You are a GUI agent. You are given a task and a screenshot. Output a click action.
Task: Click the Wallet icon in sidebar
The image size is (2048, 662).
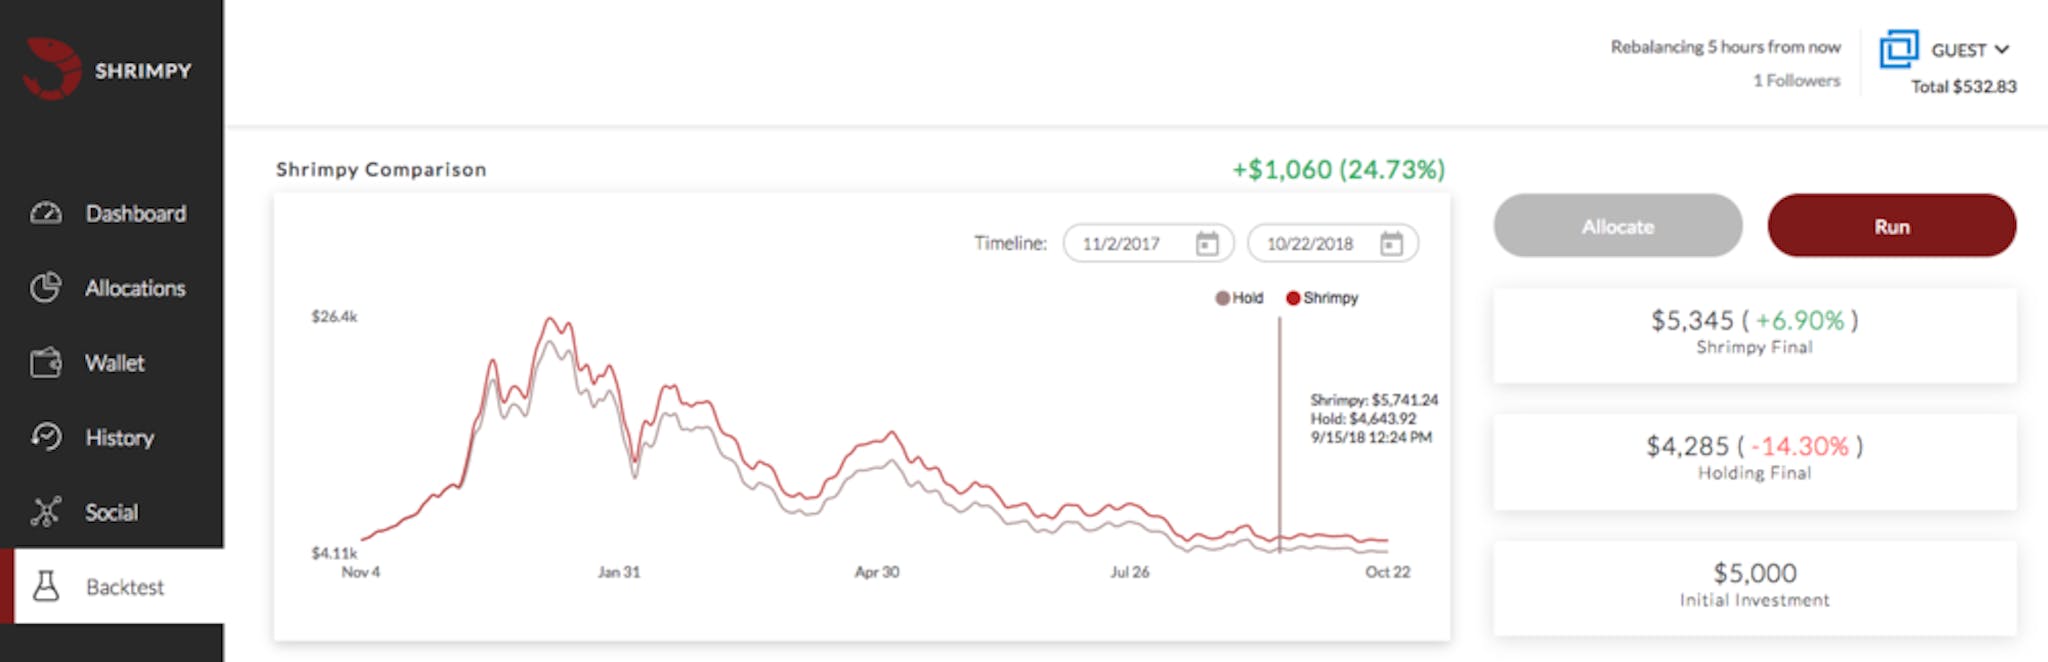(46, 362)
